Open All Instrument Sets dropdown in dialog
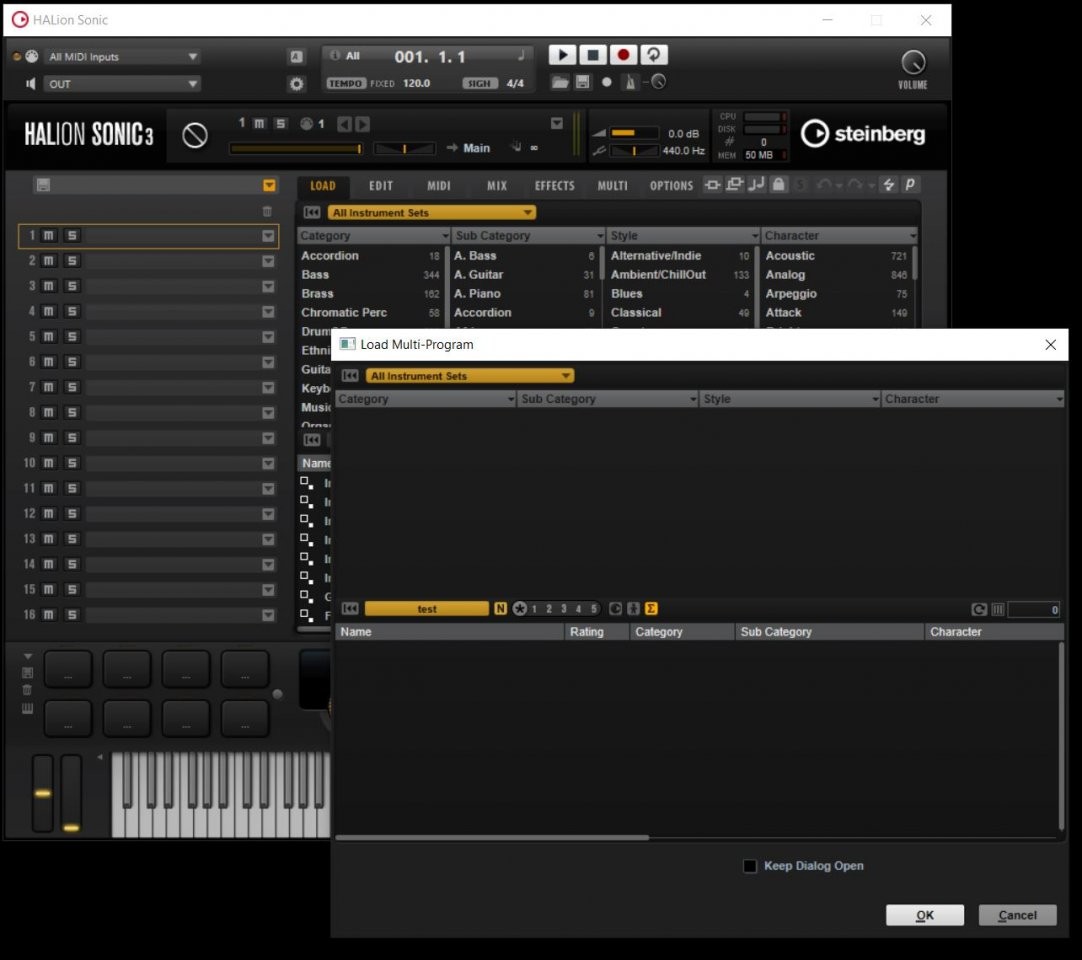The image size is (1082, 960). [469, 376]
